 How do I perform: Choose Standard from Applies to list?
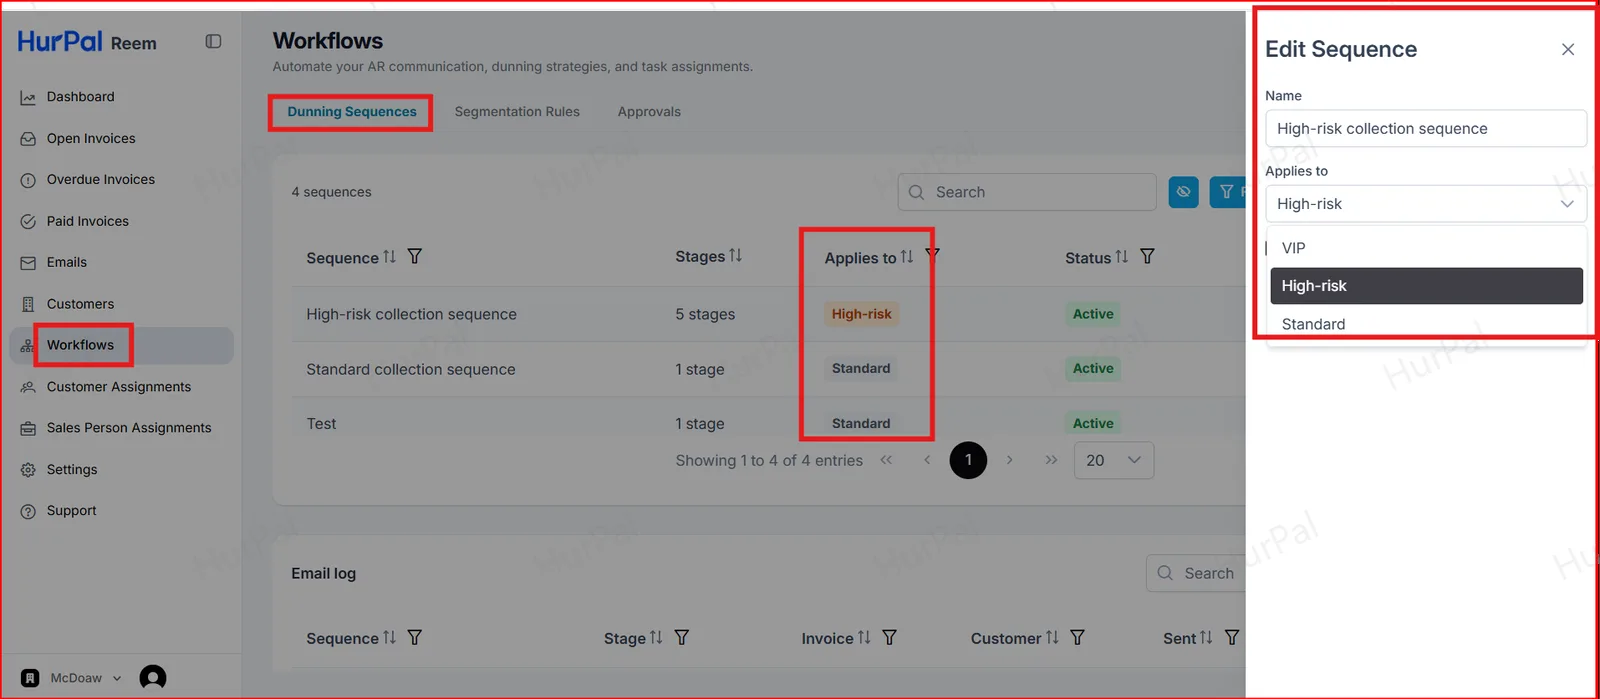[1426, 324]
